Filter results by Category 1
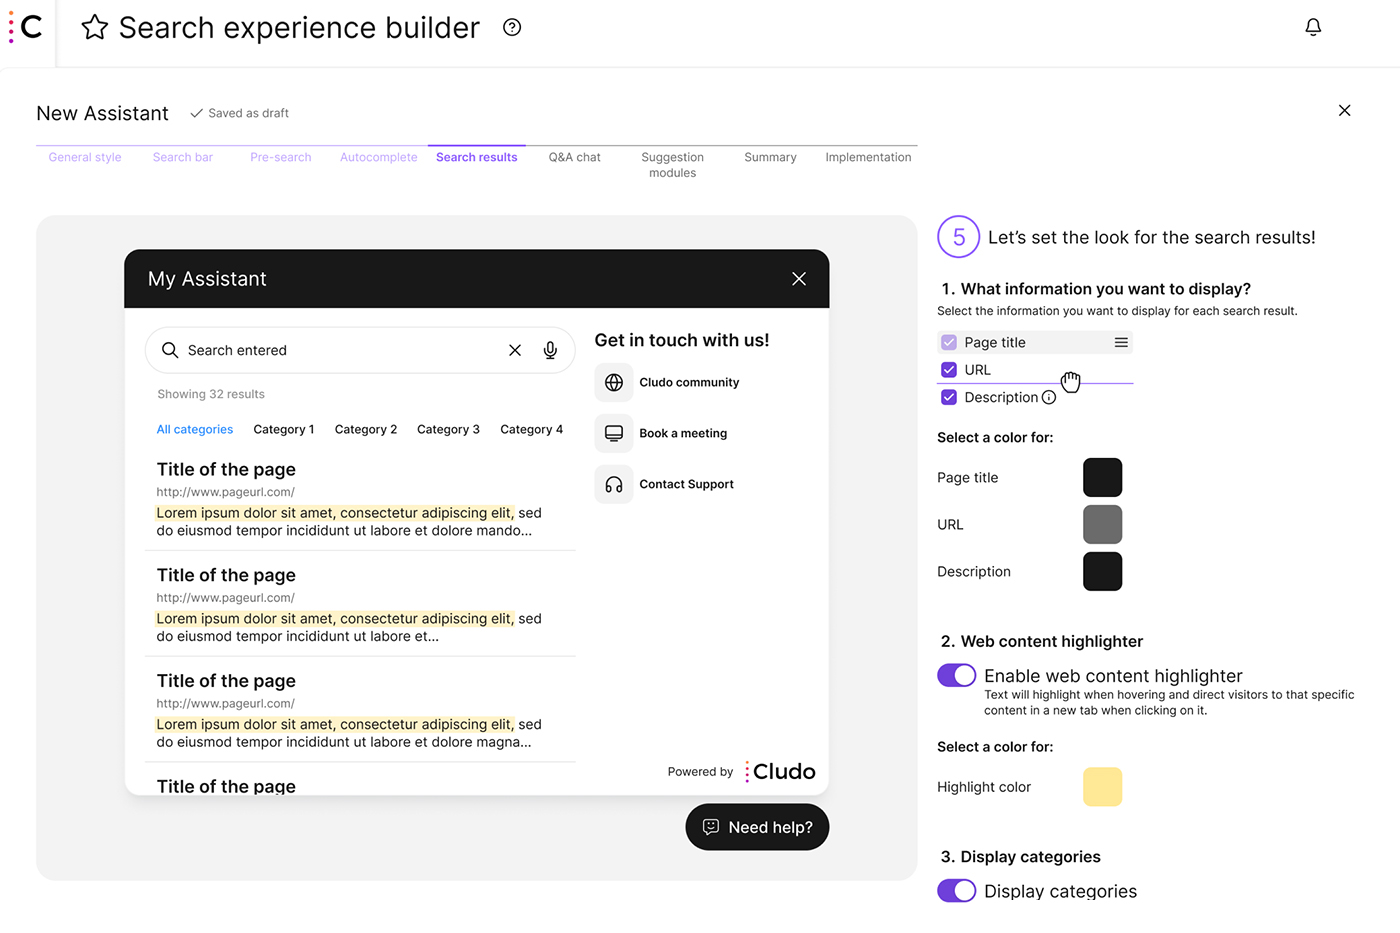The height and width of the screenshot is (933, 1400). (x=284, y=429)
